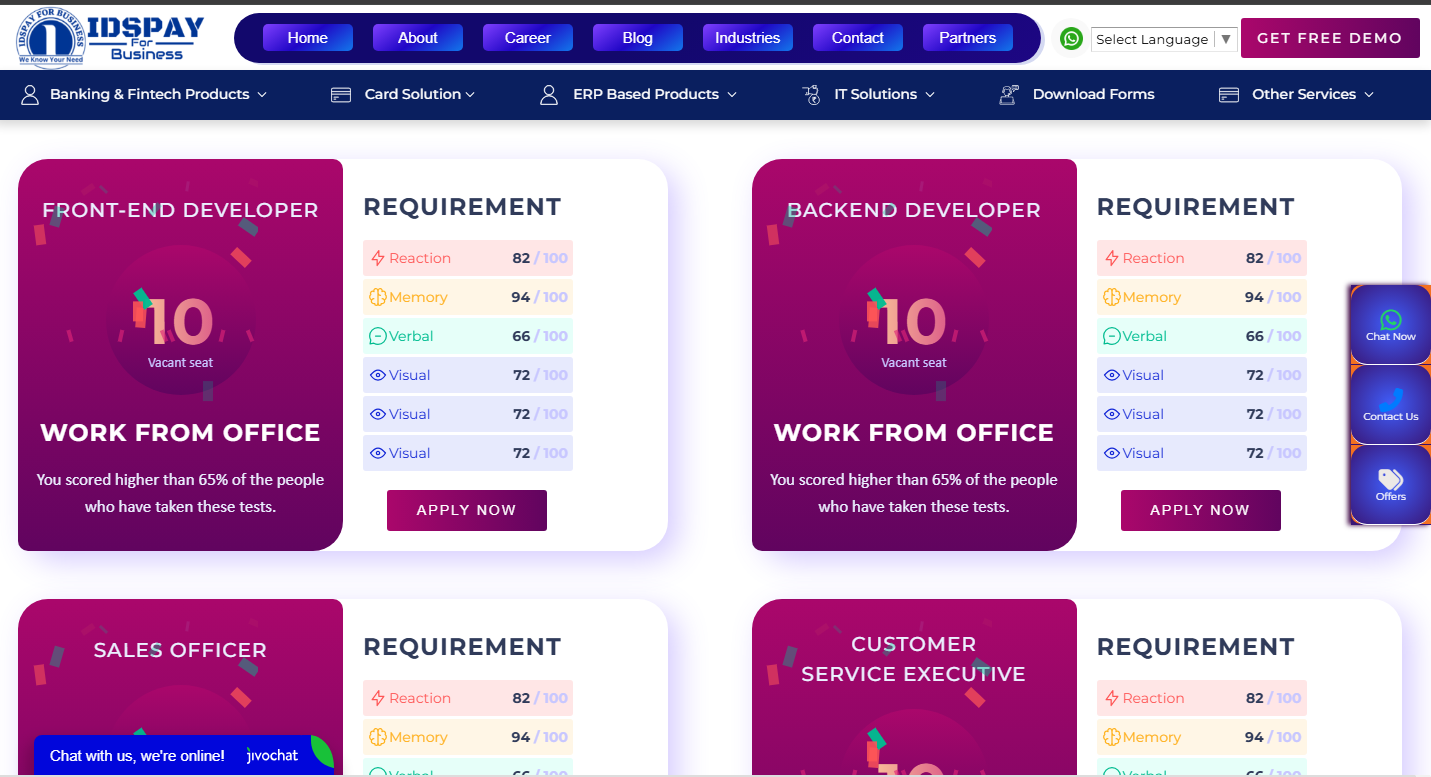The width and height of the screenshot is (1431, 777).
Task: Click the IDSPAY for Business logo
Action: 110,38
